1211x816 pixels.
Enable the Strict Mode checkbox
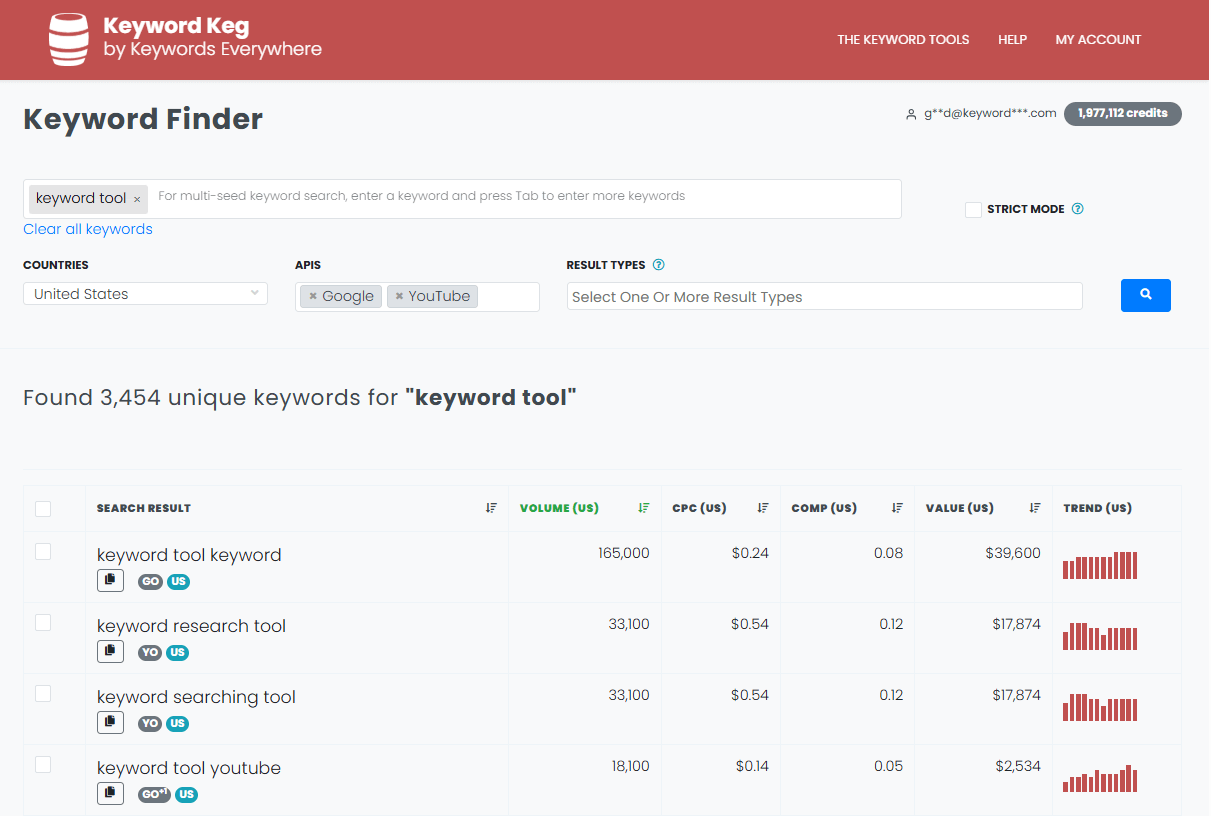coord(973,210)
